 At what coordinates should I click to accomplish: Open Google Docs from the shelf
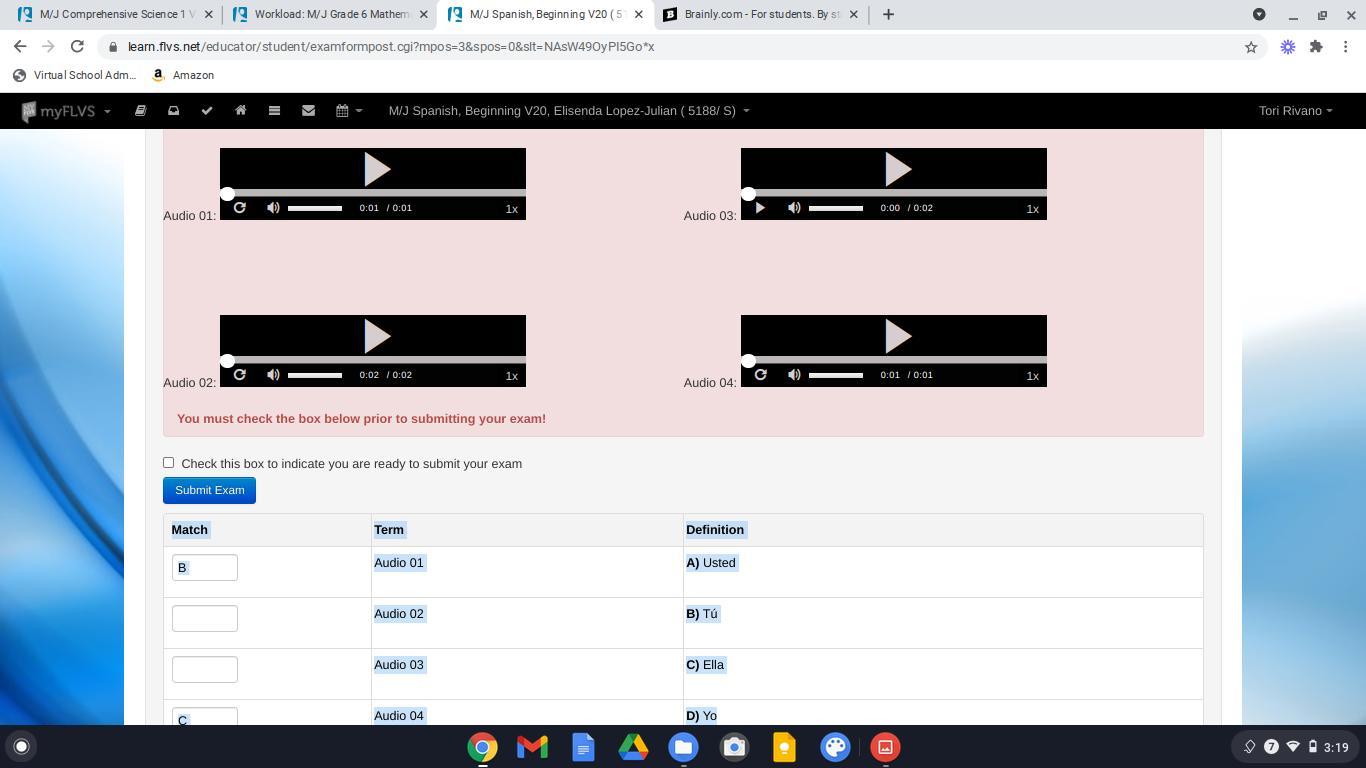(x=583, y=747)
